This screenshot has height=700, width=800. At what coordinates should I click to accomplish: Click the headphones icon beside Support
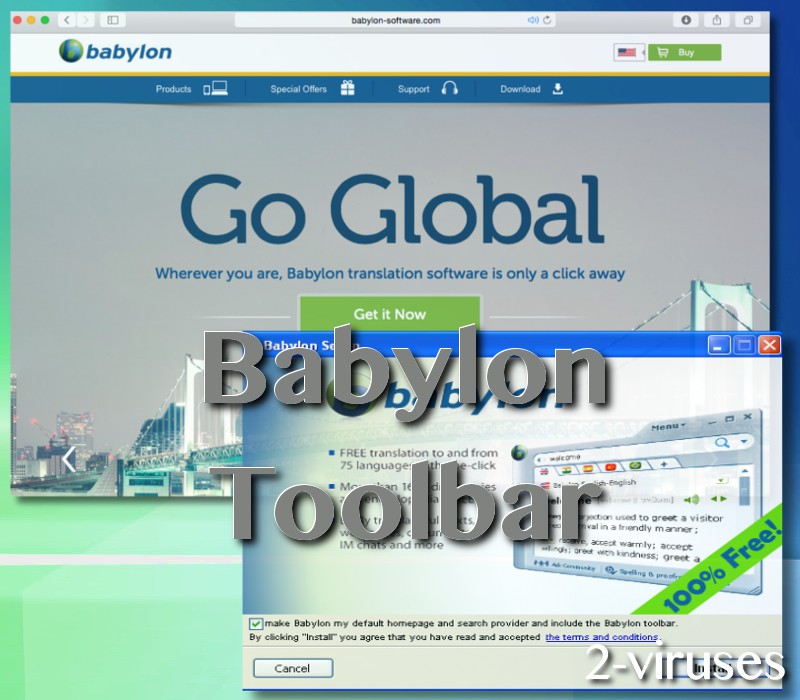click(449, 88)
